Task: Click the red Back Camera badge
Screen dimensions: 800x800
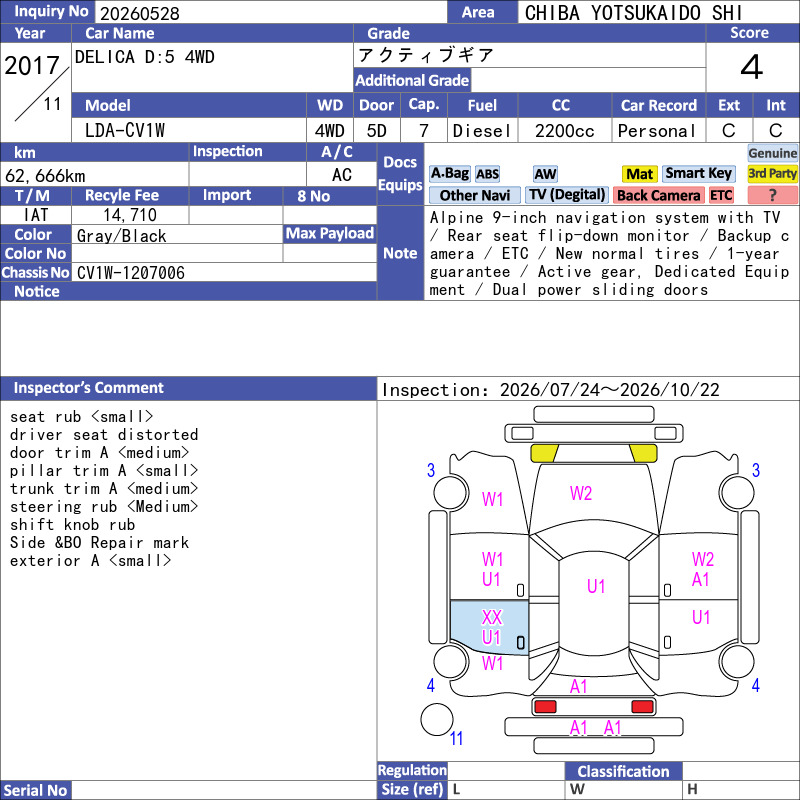Action: [x=658, y=195]
